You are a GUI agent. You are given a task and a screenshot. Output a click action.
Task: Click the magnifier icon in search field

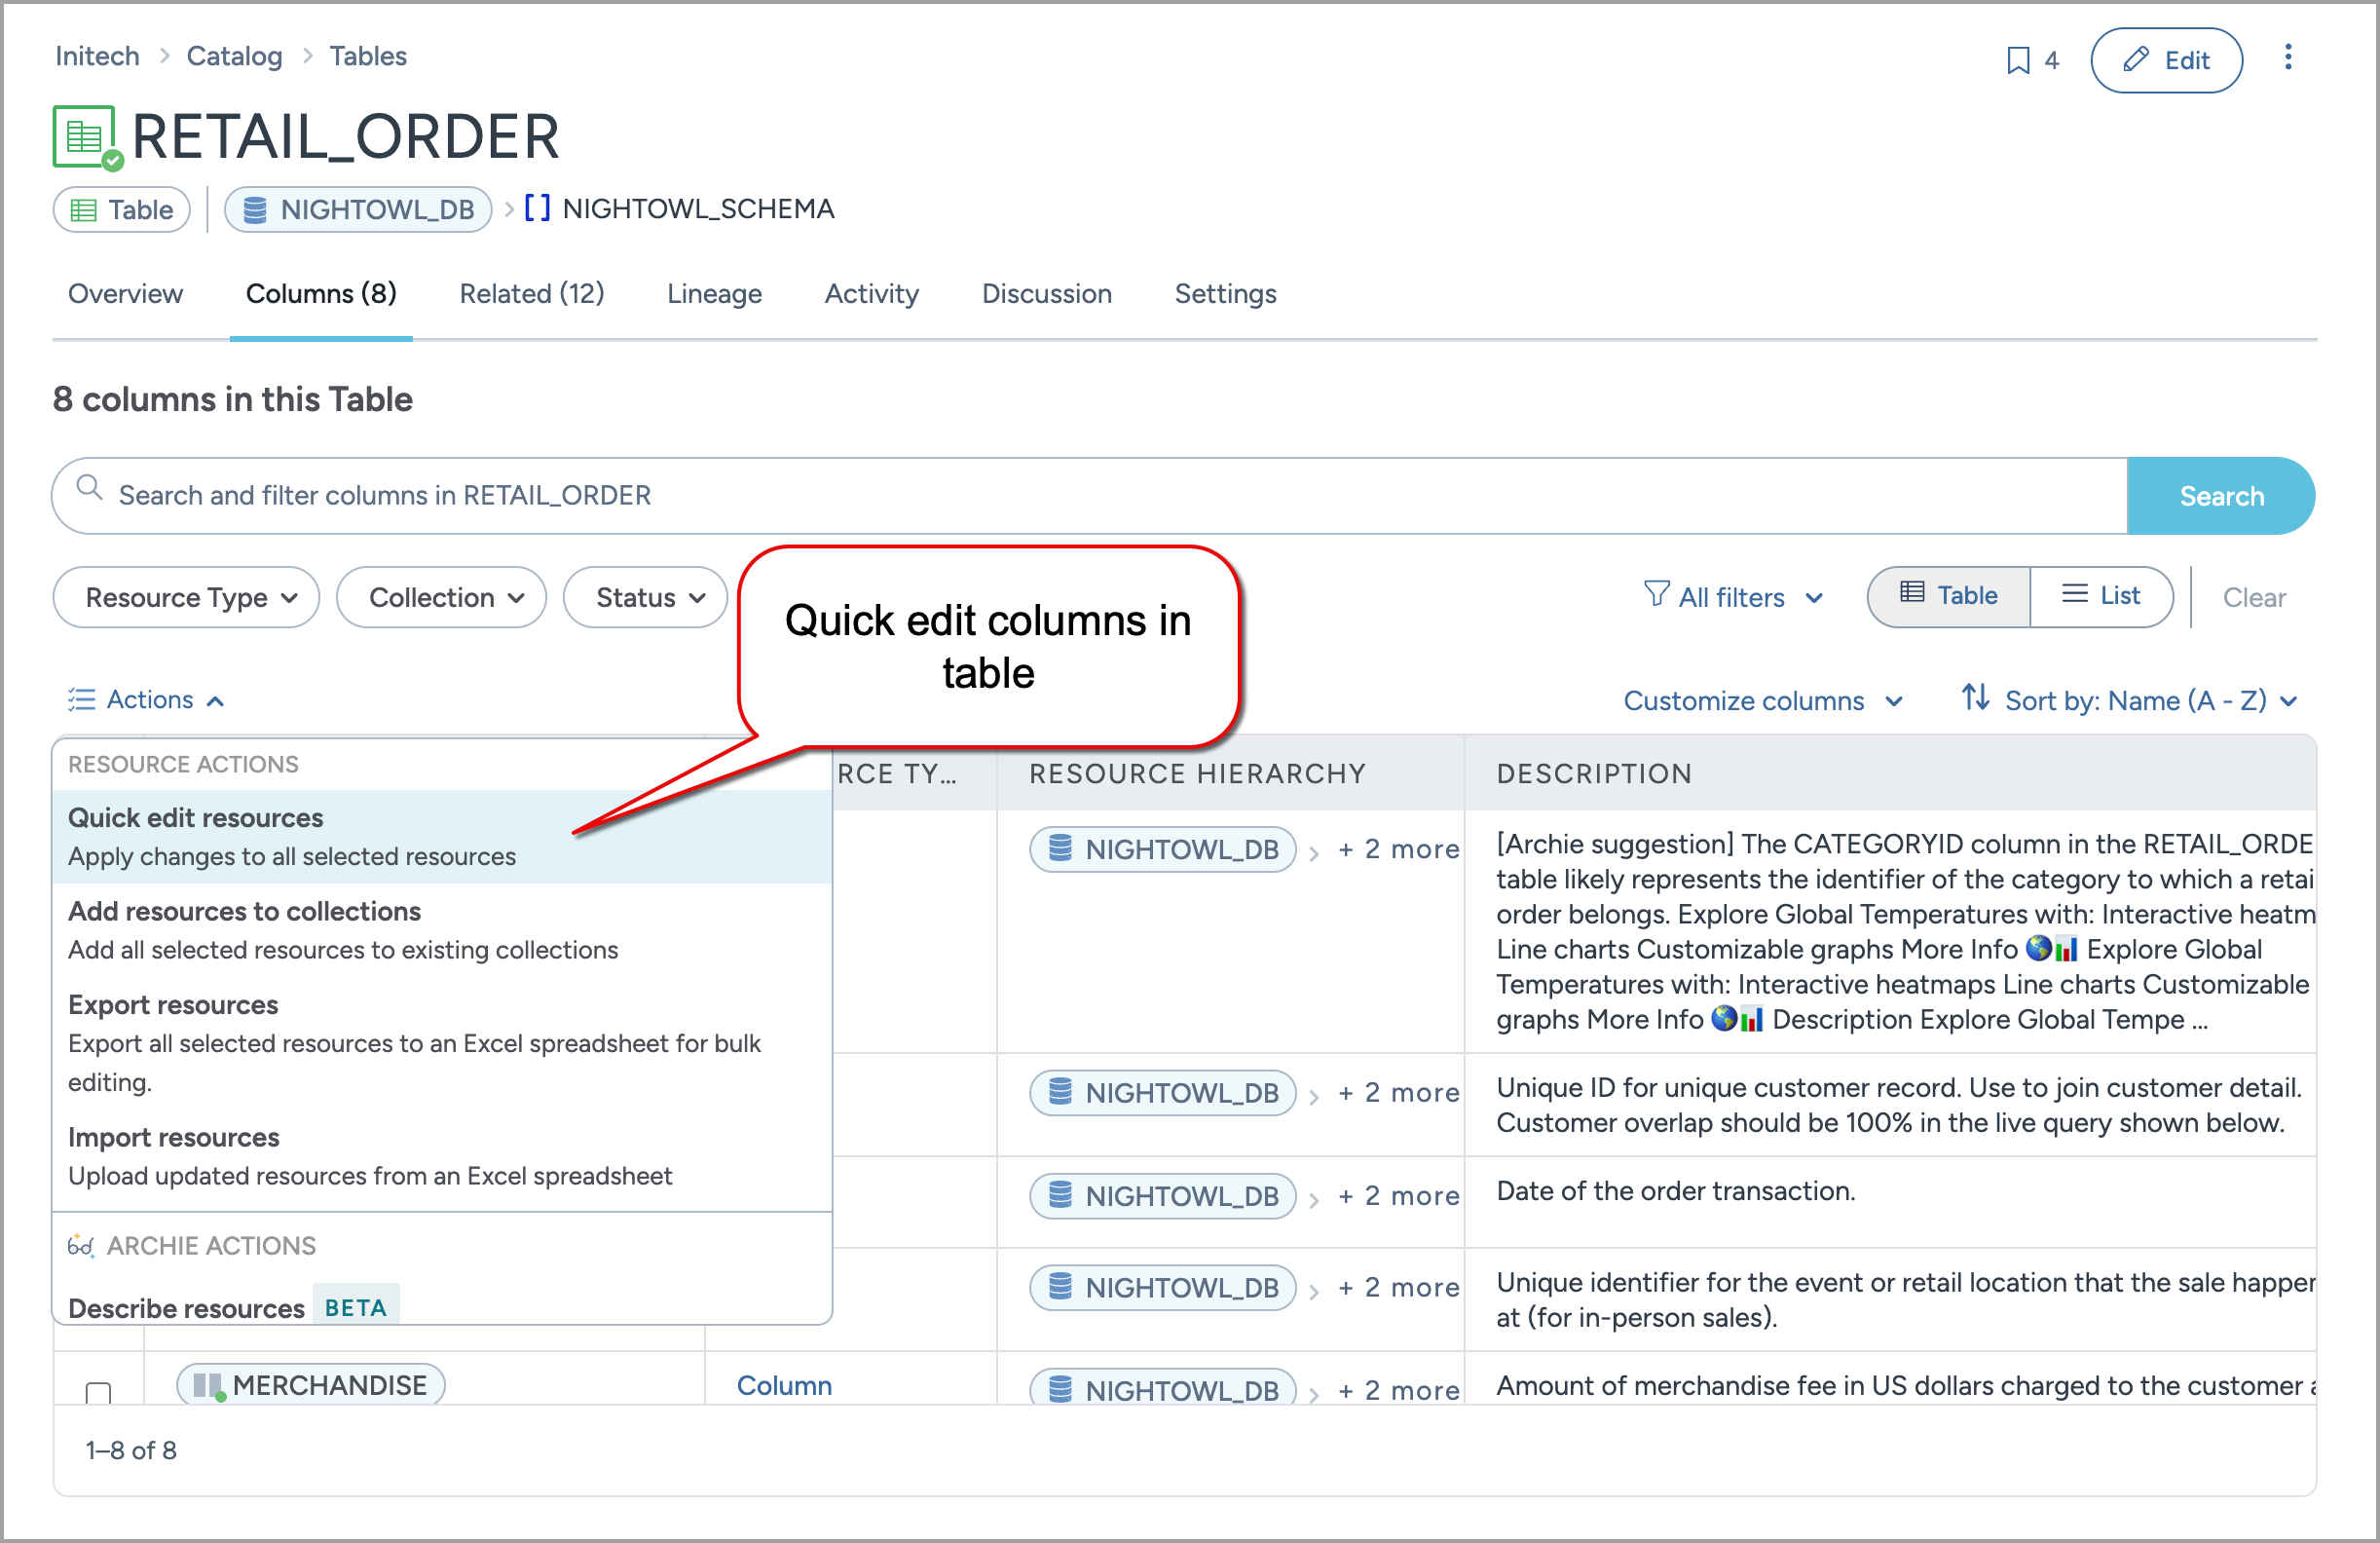90,488
